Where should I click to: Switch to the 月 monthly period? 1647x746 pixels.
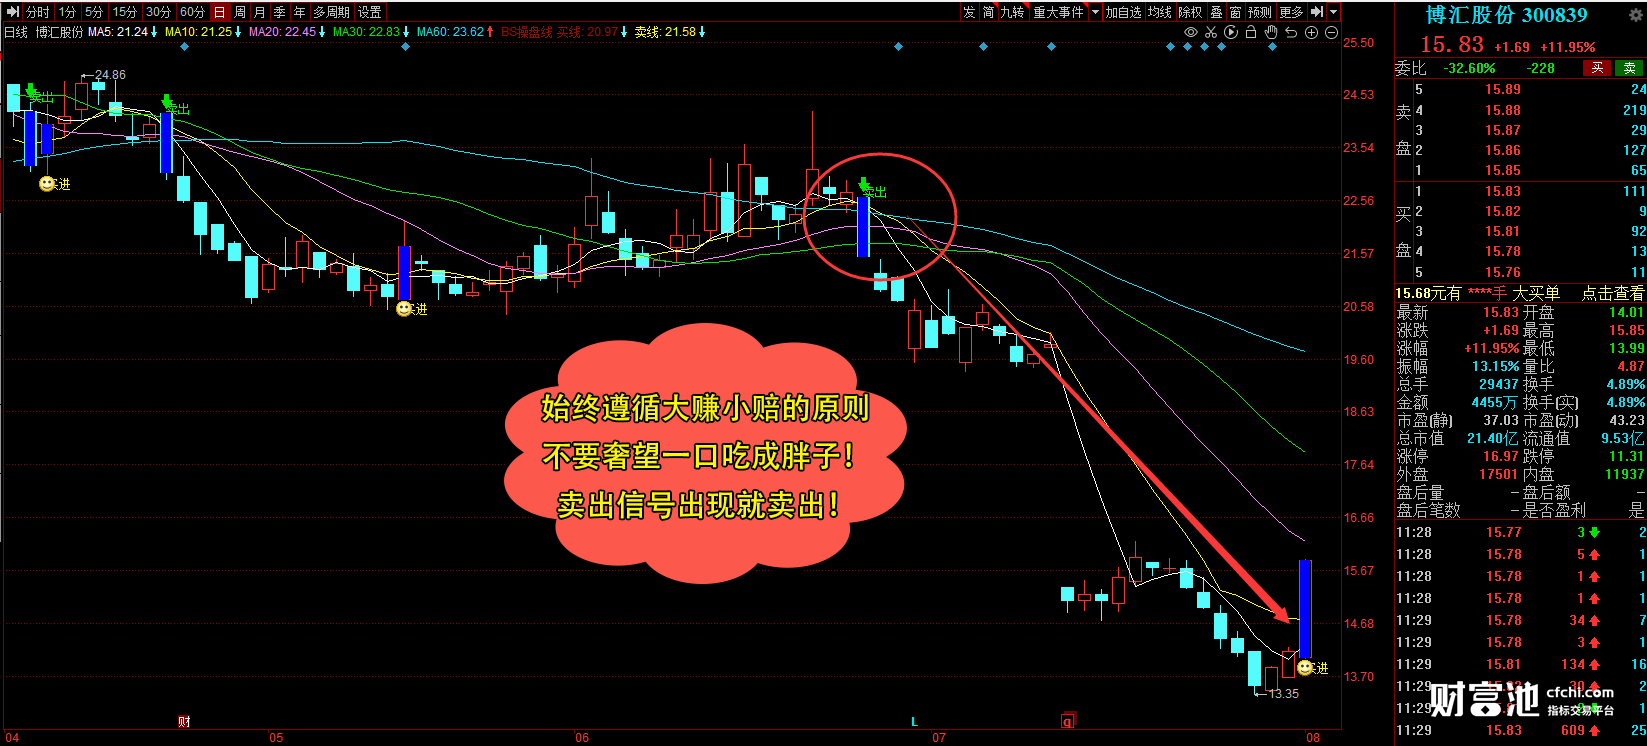260,12
